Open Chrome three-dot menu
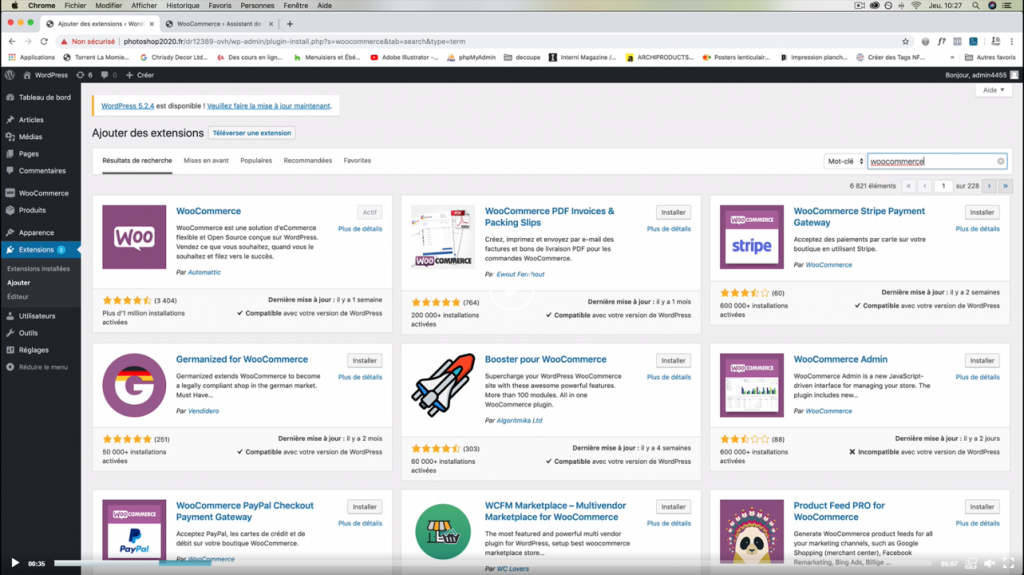The height and width of the screenshot is (575, 1024). coord(1012,41)
